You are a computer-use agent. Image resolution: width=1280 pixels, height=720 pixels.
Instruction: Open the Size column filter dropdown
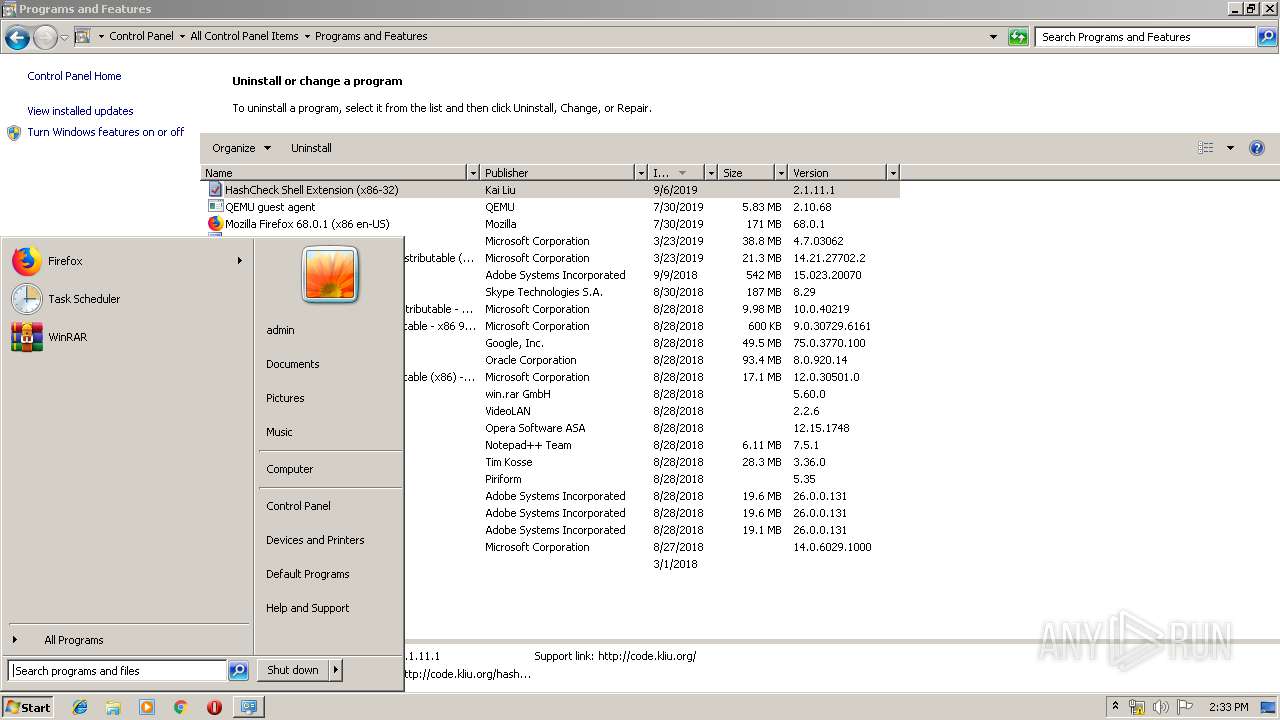pyautogui.click(x=781, y=173)
